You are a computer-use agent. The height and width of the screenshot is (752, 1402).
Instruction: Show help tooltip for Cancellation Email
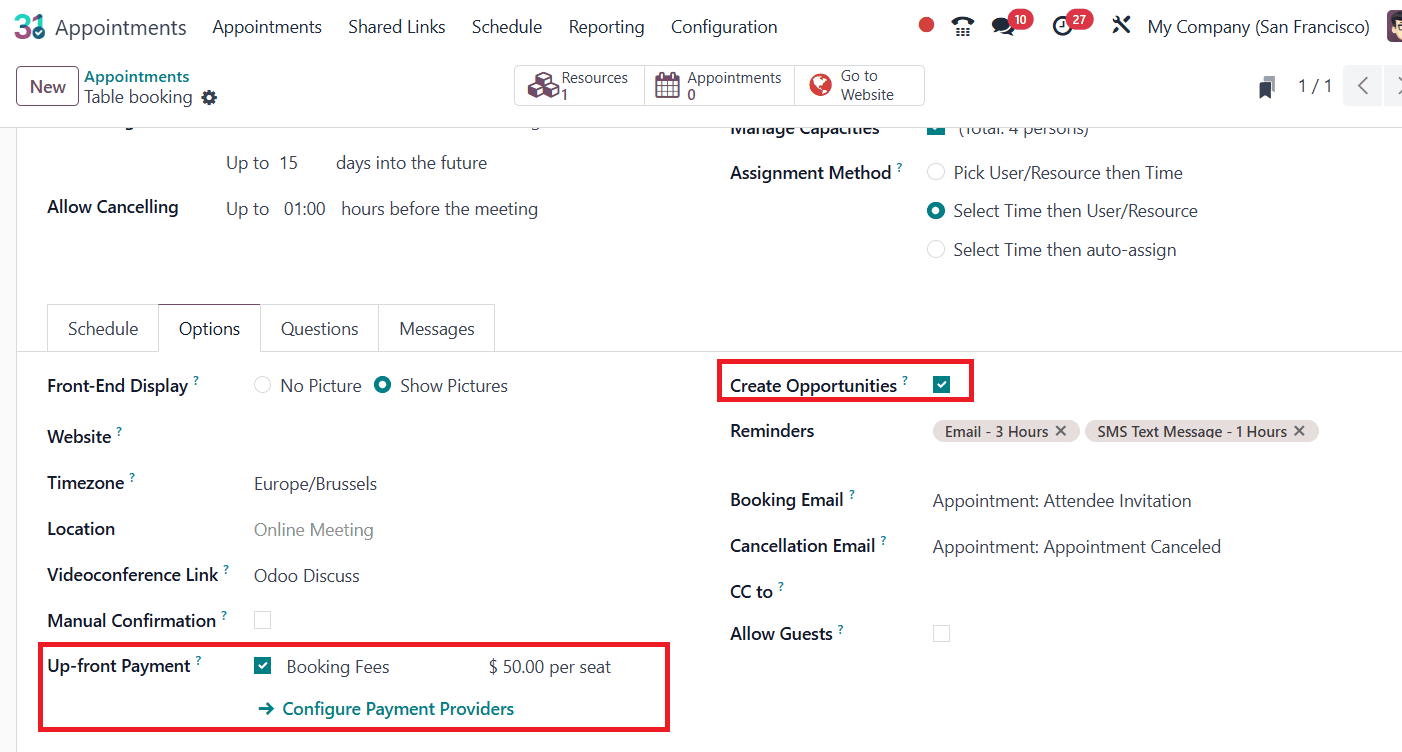pyautogui.click(x=884, y=540)
